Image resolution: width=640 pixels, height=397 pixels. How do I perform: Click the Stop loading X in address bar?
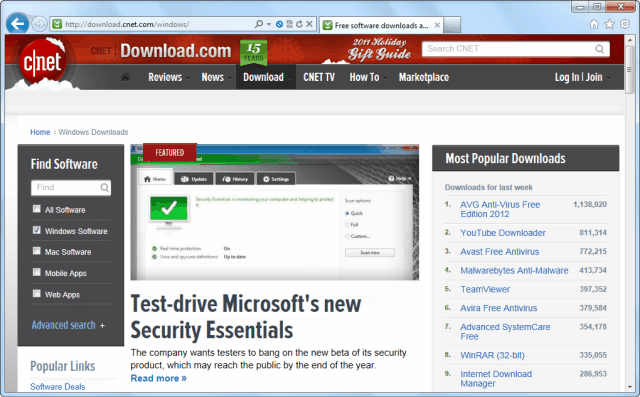[x=309, y=24]
